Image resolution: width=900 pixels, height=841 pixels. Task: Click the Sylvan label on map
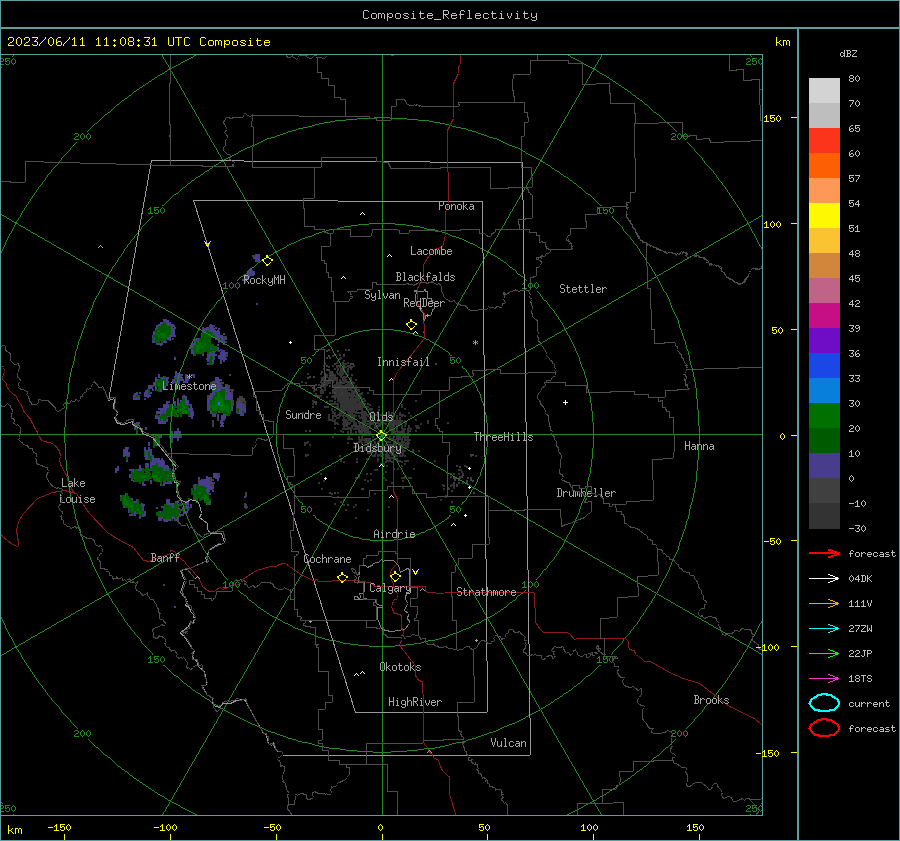[382, 295]
